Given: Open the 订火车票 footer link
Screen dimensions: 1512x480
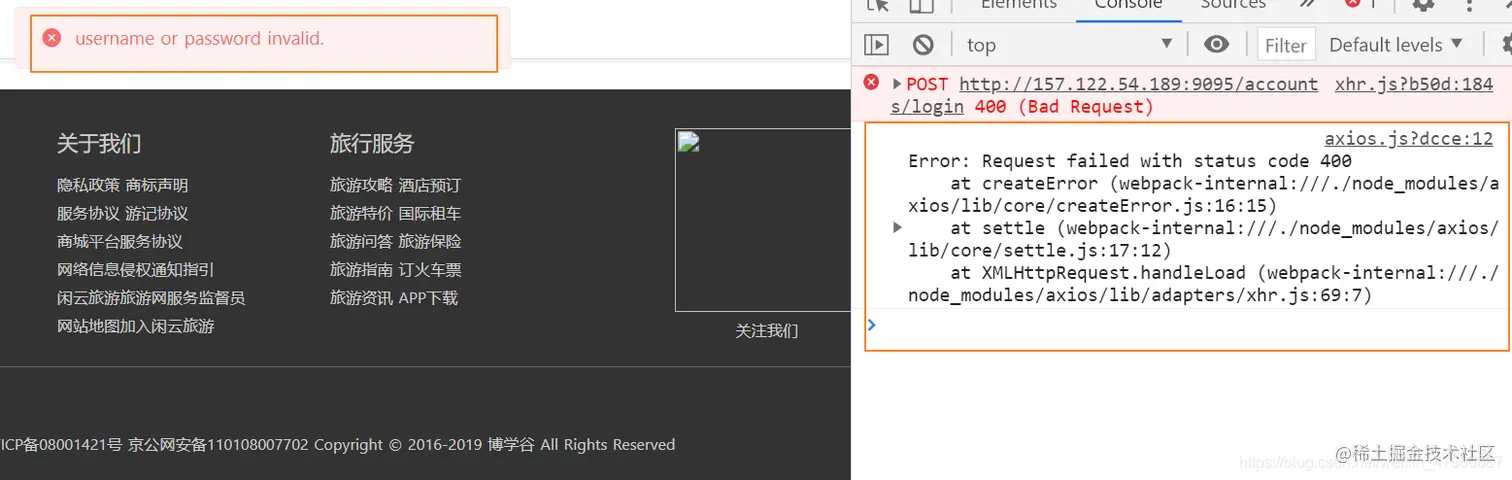Looking at the screenshot, I should click(x=430, y=269).
